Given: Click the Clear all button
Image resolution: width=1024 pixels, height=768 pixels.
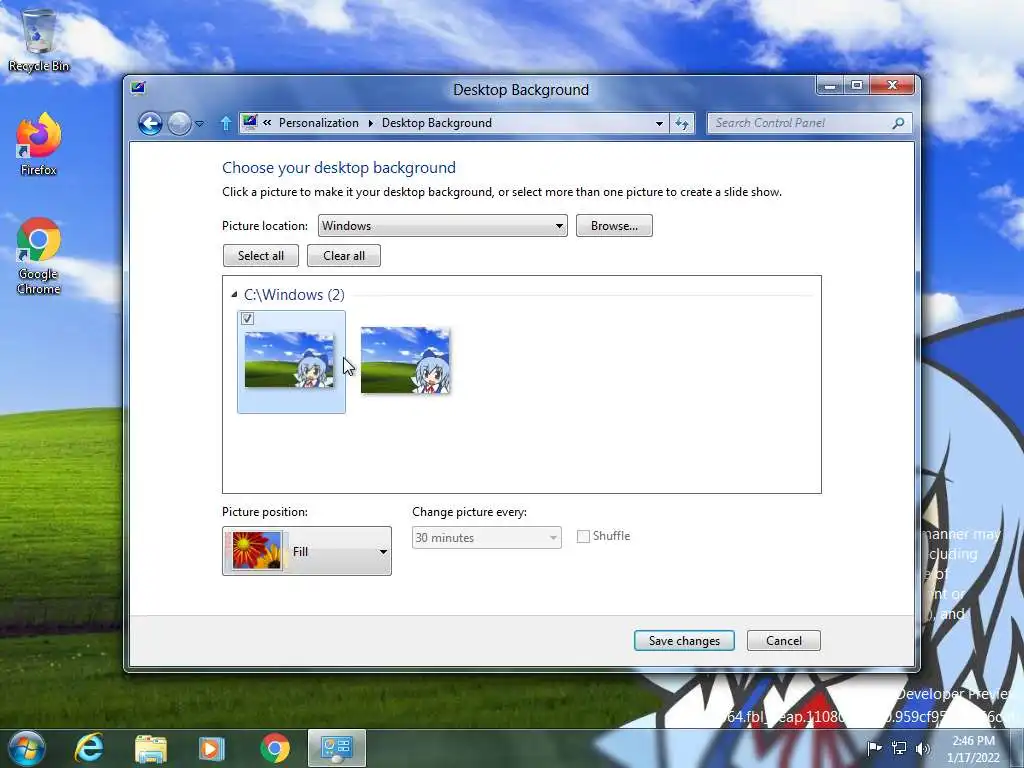Looking at the screenshot, I should coord(344,255).
